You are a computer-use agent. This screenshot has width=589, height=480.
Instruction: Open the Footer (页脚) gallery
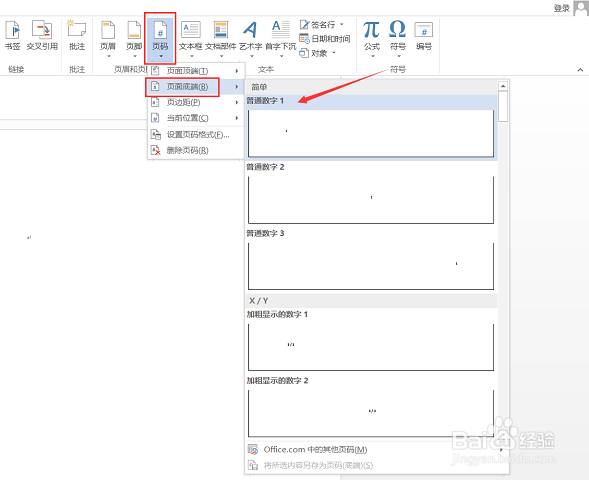pyautogui.click(x=134, y=30)
